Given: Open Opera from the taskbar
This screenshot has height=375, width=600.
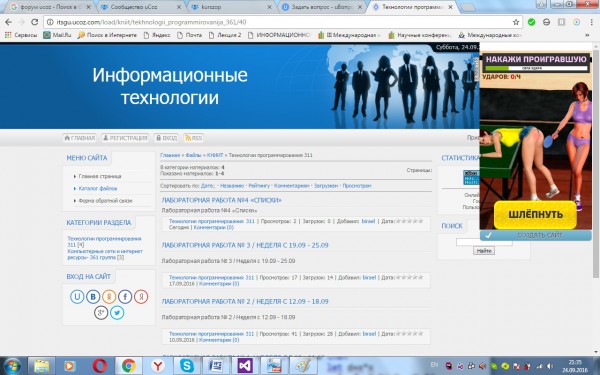Looking at the screenshot, I should pos(99,366).
